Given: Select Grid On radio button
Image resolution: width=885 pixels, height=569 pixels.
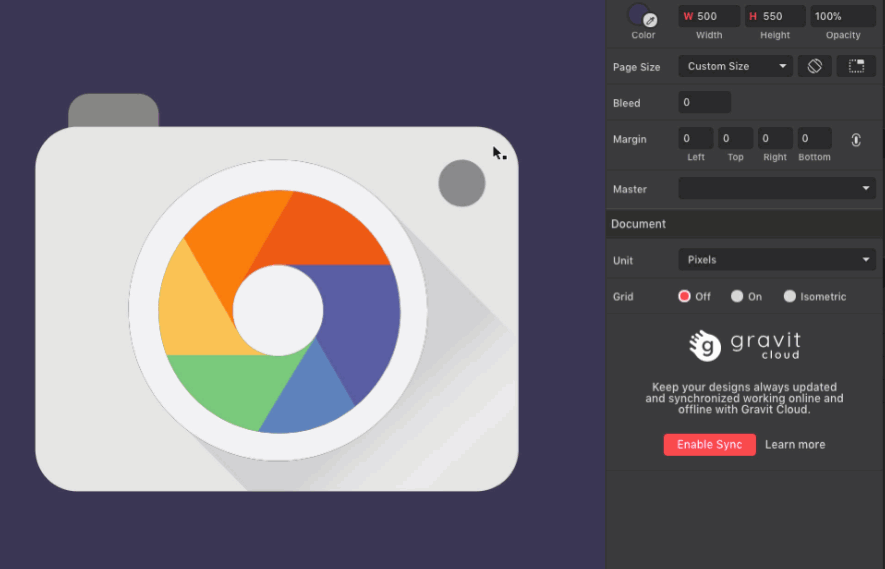Looking at the screenshot, I should point(737,296).
